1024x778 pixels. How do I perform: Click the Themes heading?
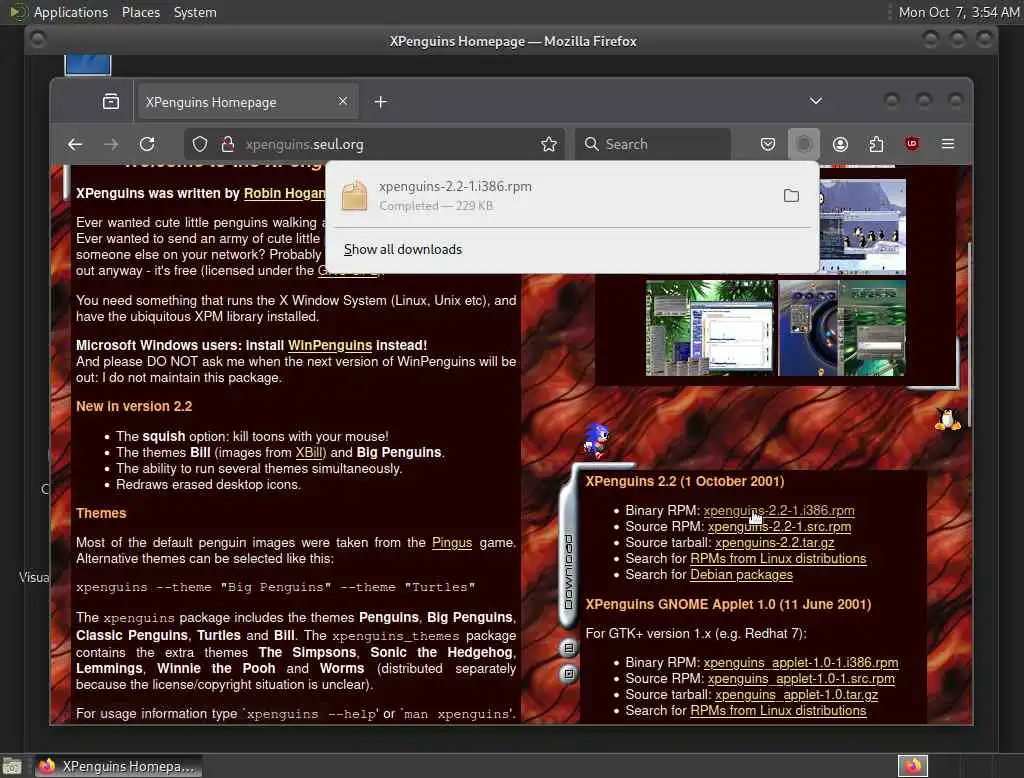tap(101, 513)
